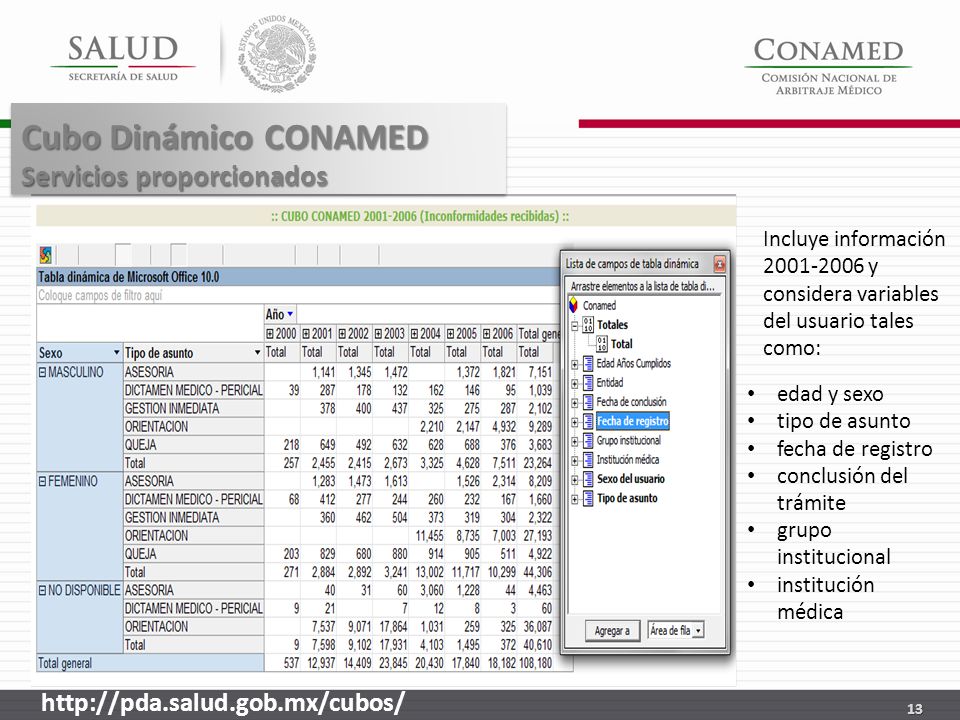The height and width of the screenshot is (720, 960).
Task: Close the Lista de campos dialog
Action: point(719,264)
